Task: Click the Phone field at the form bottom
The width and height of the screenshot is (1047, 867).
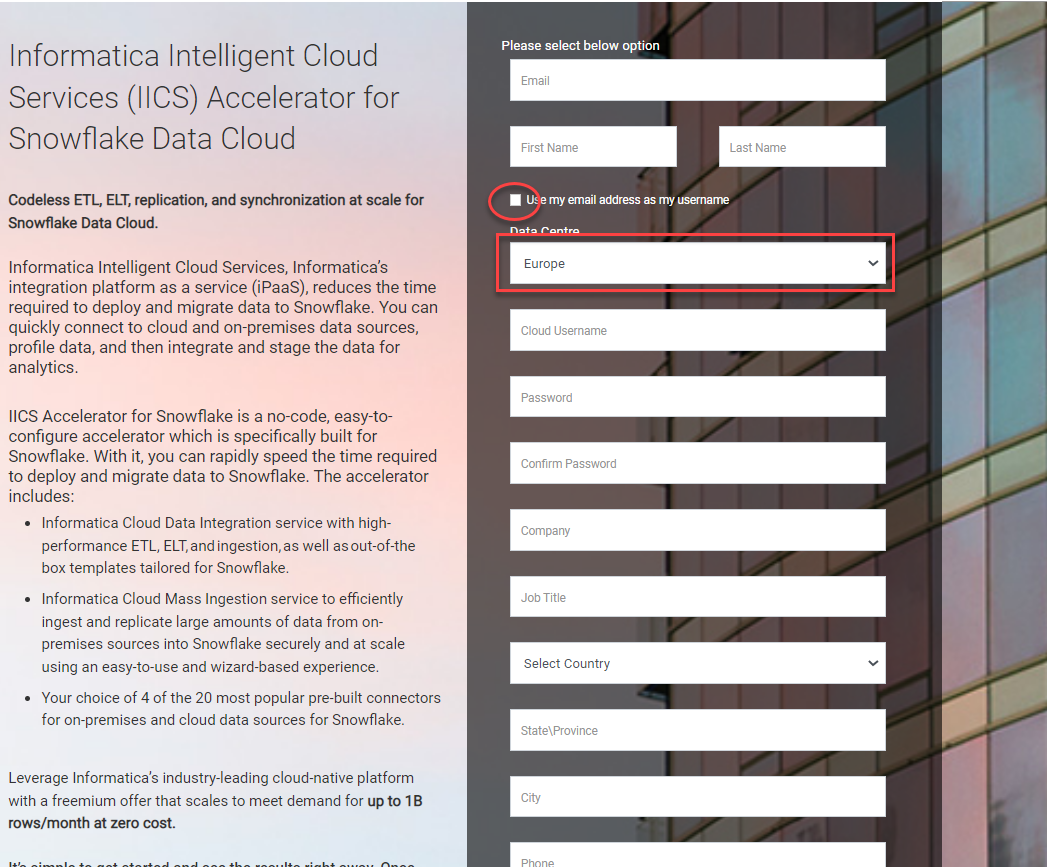Action: [697, 857]
